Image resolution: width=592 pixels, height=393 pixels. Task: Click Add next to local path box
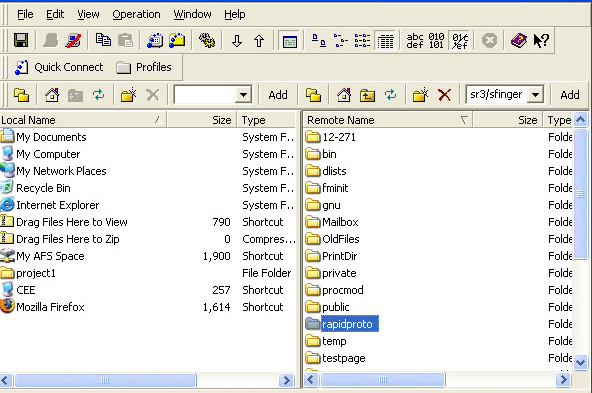pyautogui.click(x=278, y=95)
